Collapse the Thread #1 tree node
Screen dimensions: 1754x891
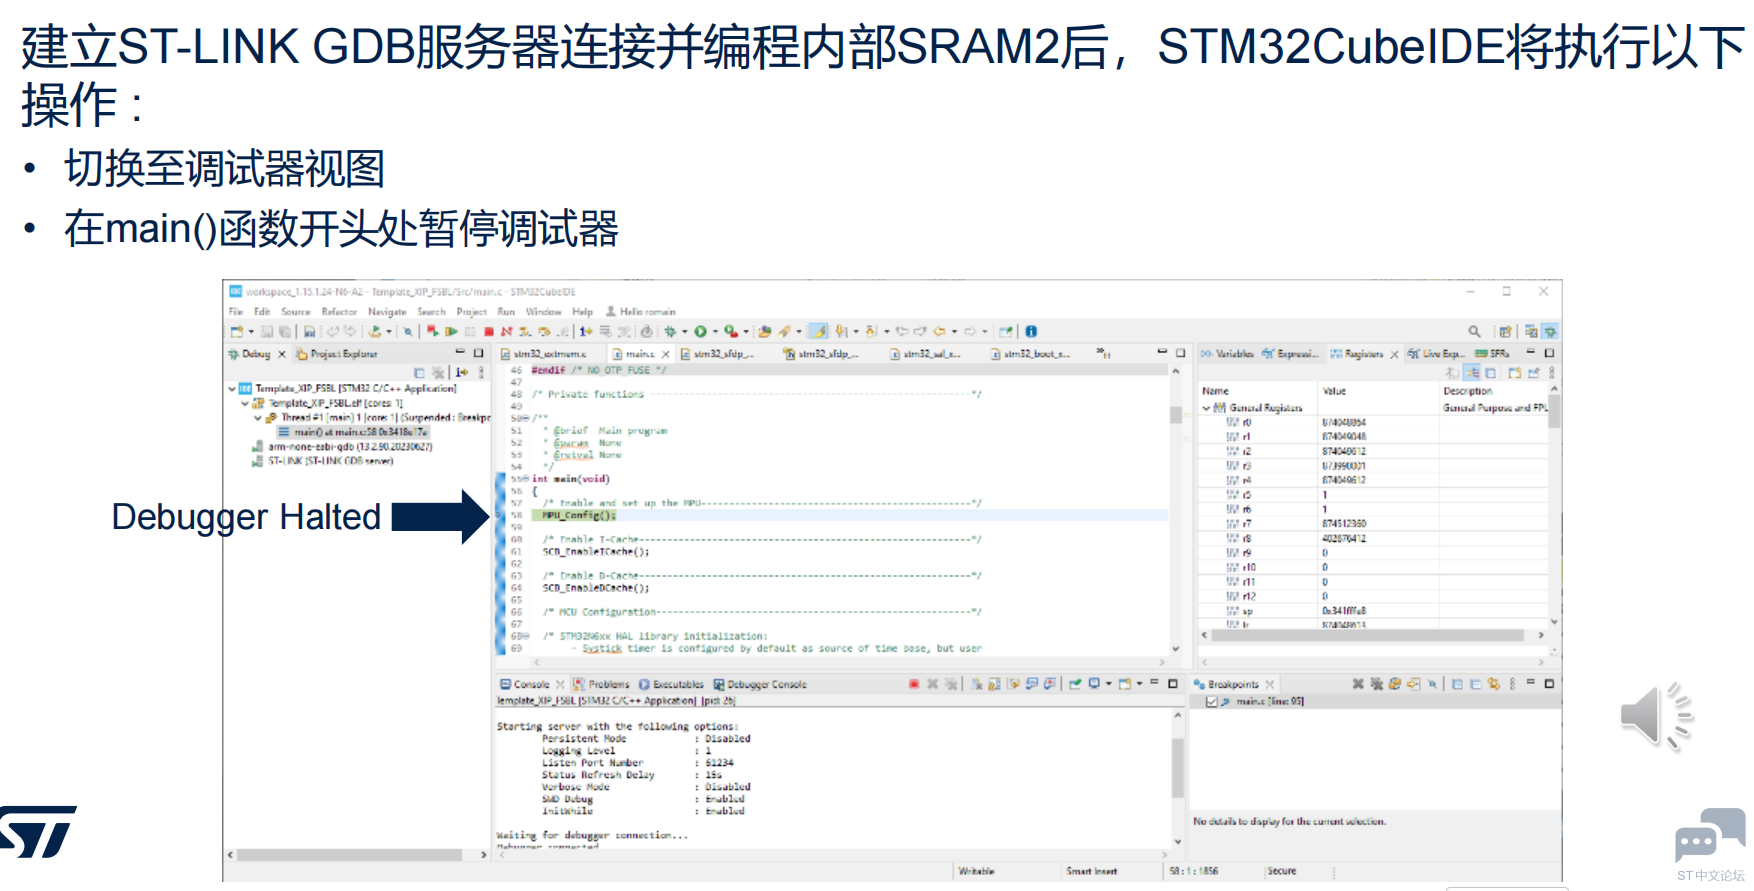pyautogui.click(x=258, y=418)
